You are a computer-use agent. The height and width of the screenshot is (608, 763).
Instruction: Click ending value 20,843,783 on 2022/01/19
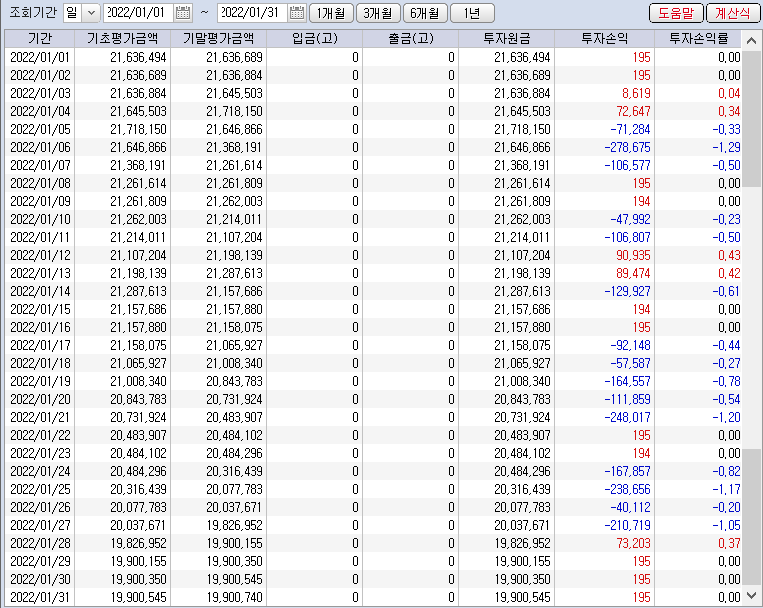[x=234, y=382]
